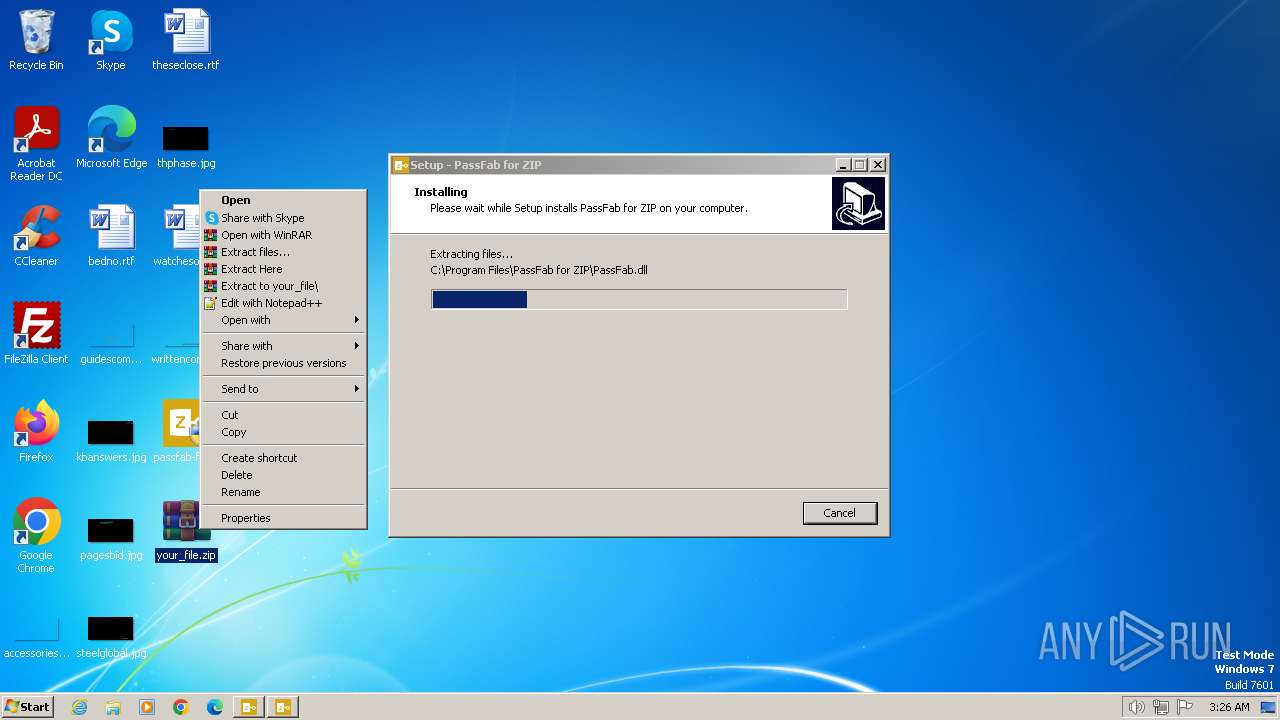Select the bedno.rtf document icon
The height and width of the screenshot is (720, 1280).
pyautogui.click(x=111, y=236)
